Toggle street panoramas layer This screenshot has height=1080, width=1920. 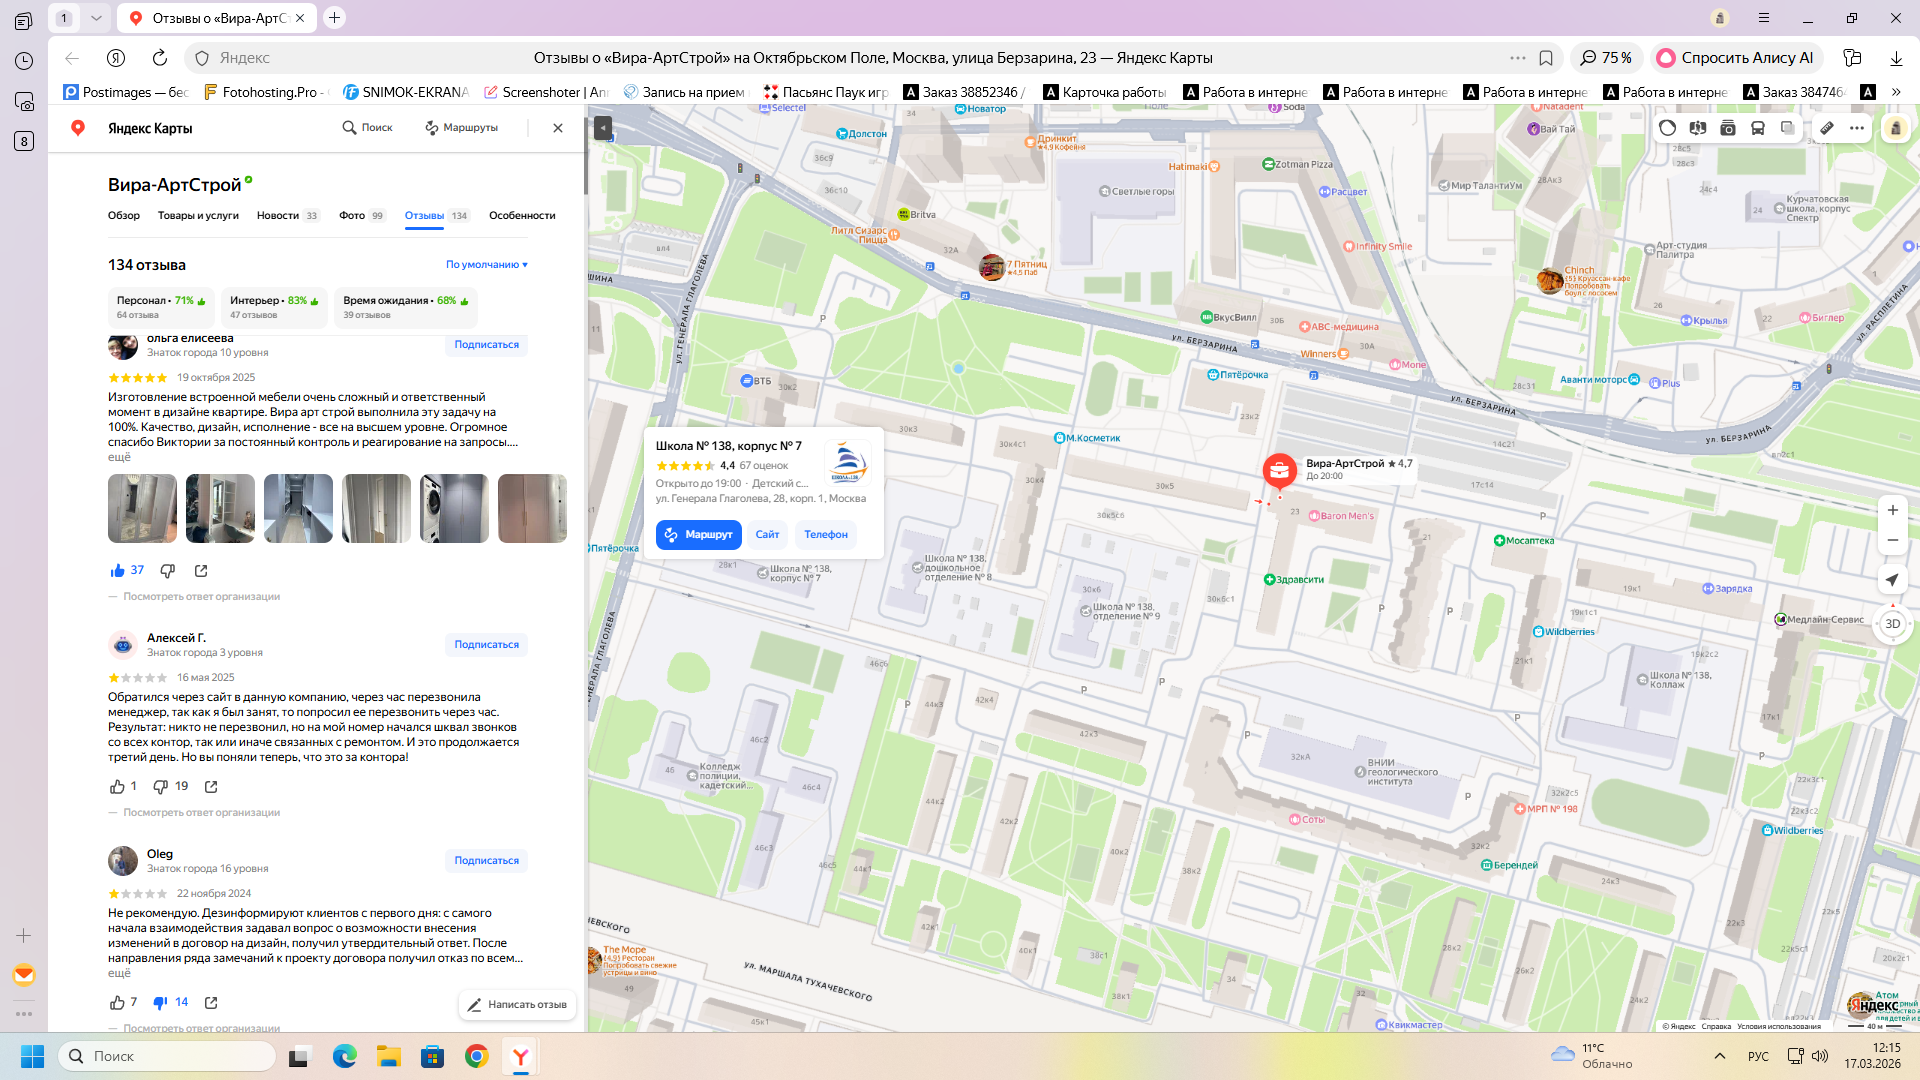[x=1698, y=128]
